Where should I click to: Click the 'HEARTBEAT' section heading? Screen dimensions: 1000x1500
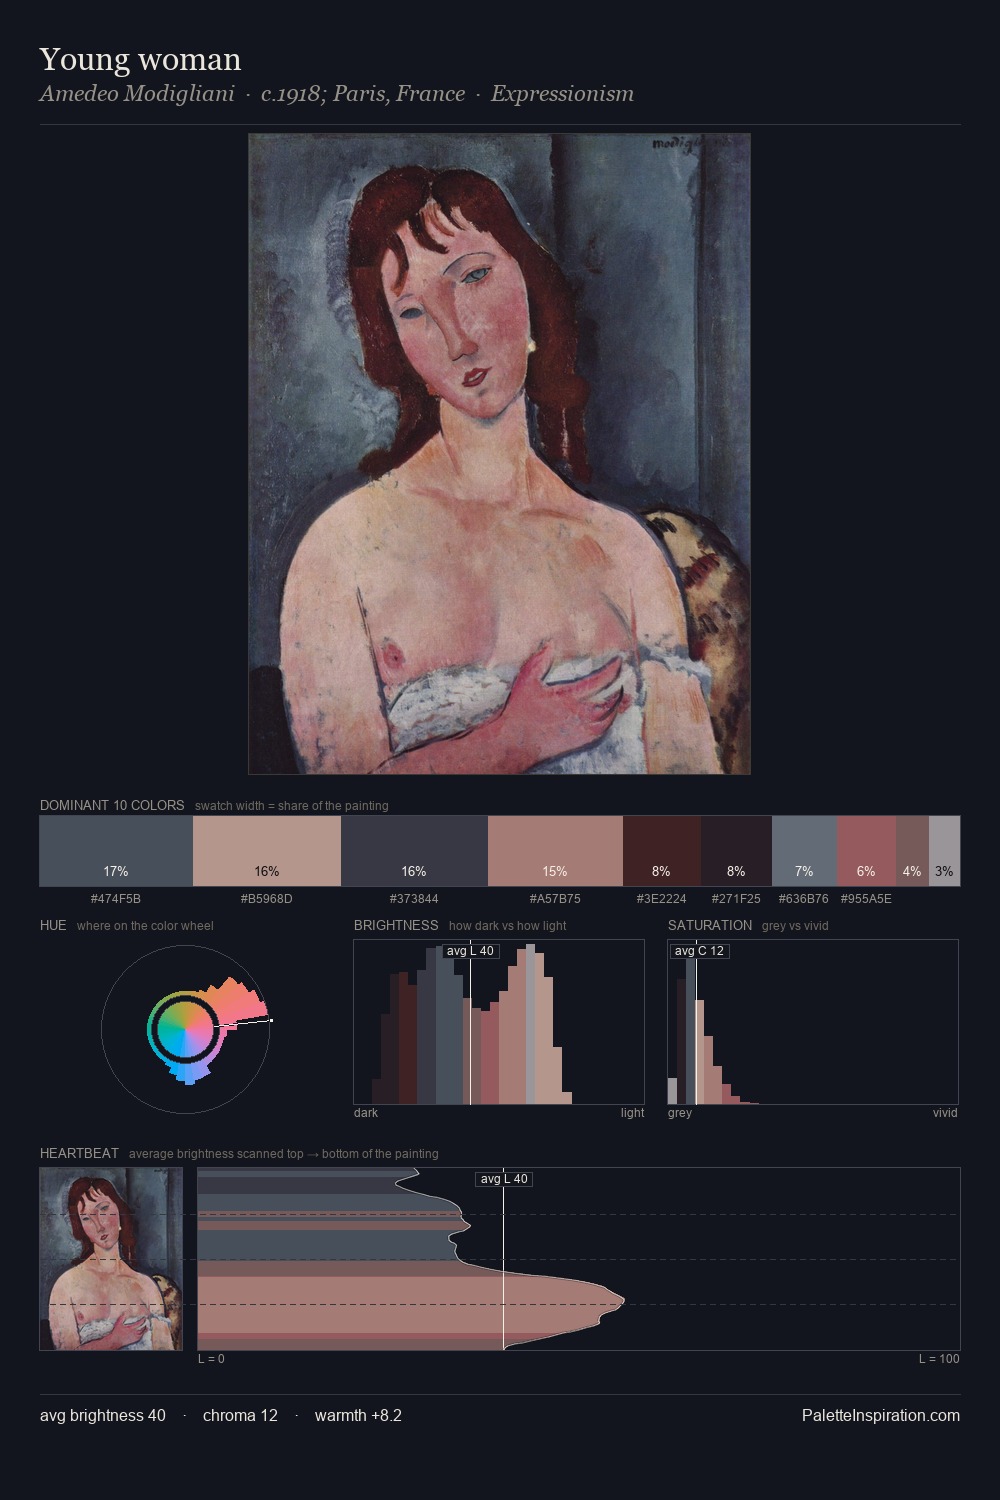(x=79, y=1153)
